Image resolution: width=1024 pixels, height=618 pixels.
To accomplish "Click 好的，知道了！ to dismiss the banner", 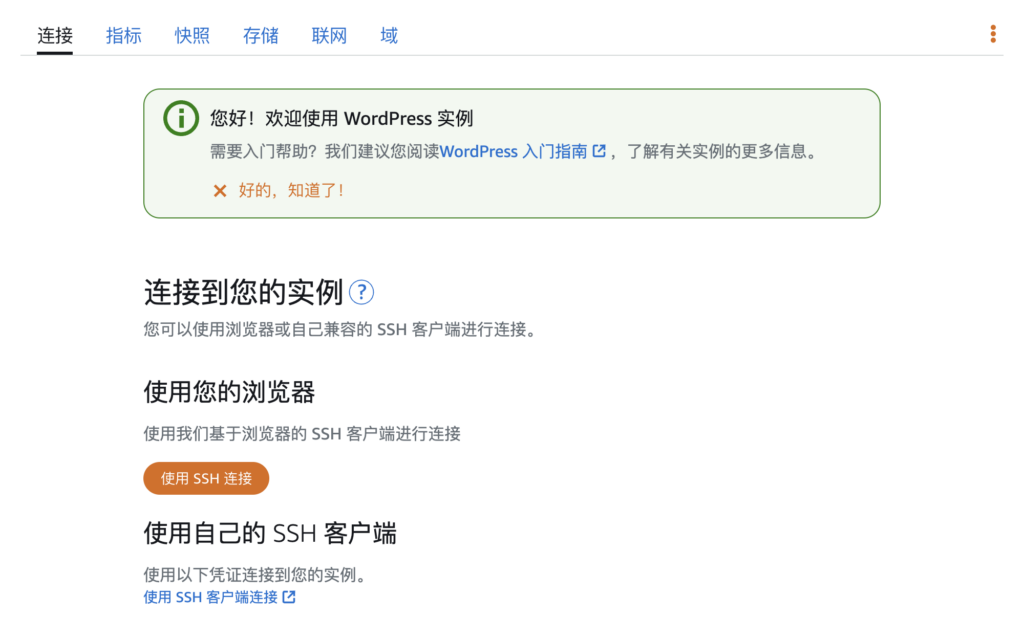I will (x=291, y=191).
